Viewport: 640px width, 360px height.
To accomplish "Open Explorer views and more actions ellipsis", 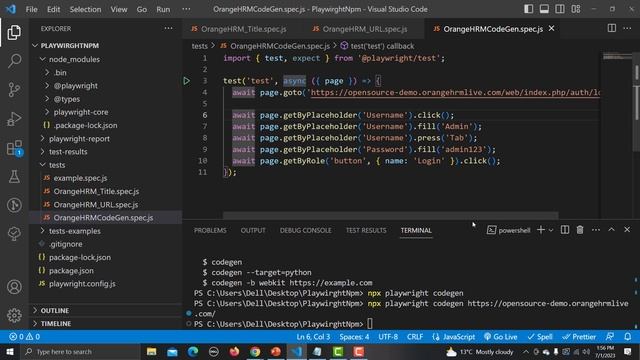I will tap(168, 28).
